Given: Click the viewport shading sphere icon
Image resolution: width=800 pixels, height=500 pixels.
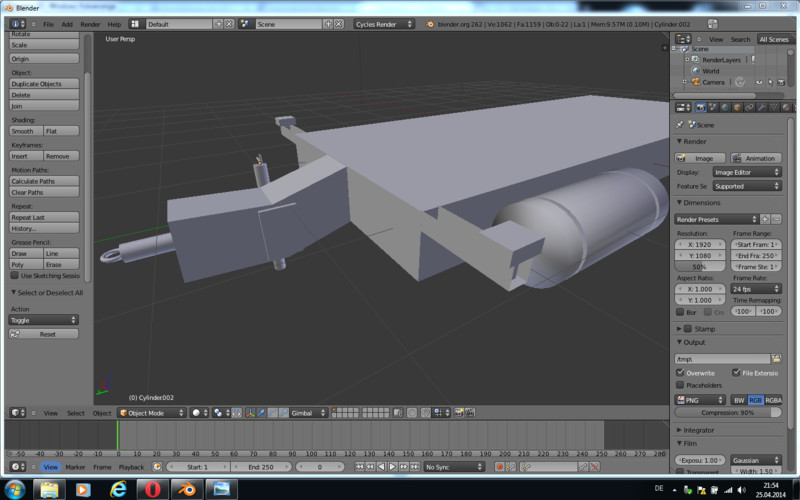Looking at the screenshot, I should coord(199,413).
